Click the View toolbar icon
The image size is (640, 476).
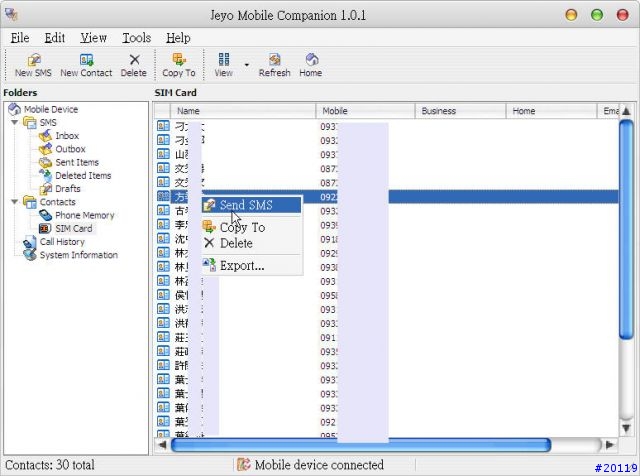(x=224, y=60)
